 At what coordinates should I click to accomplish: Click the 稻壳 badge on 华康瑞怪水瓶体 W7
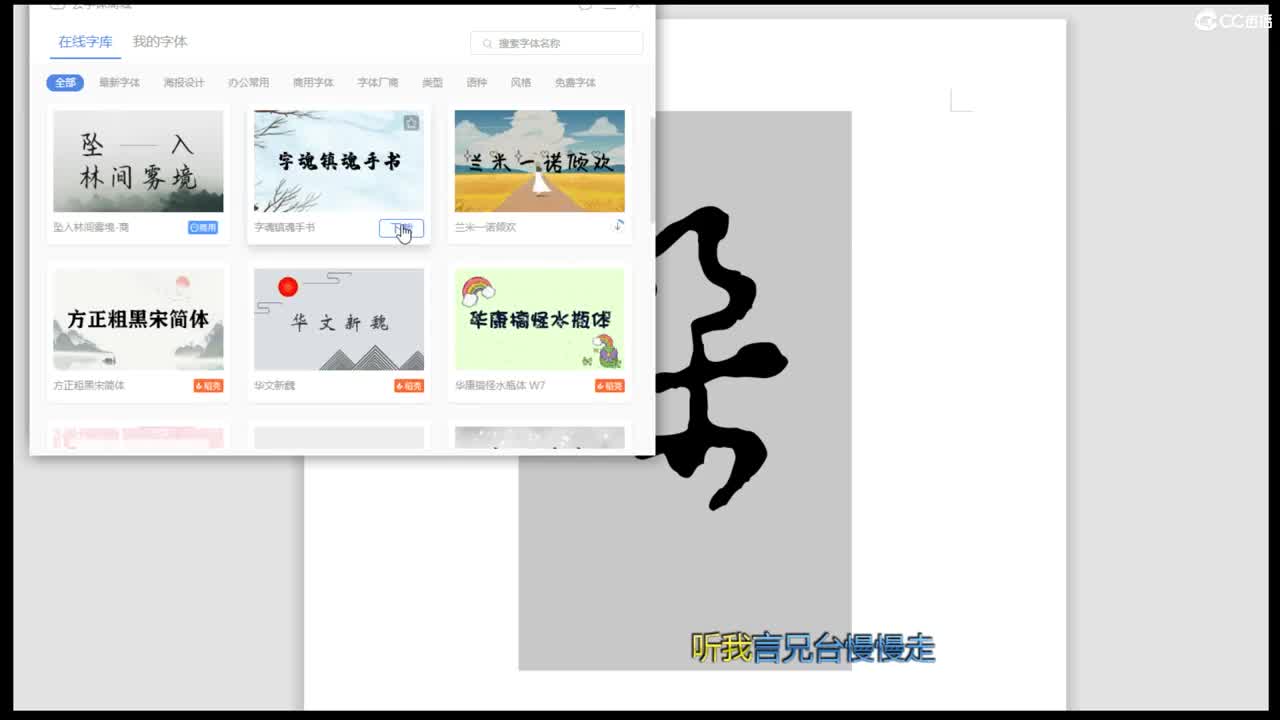[x=609, y=385]
